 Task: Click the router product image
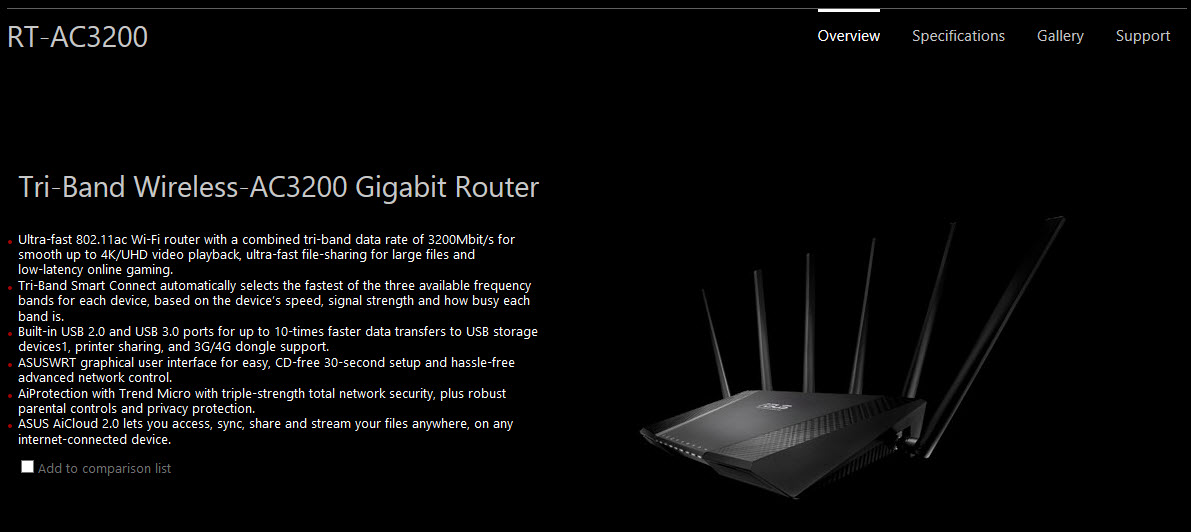pos(851,357)
